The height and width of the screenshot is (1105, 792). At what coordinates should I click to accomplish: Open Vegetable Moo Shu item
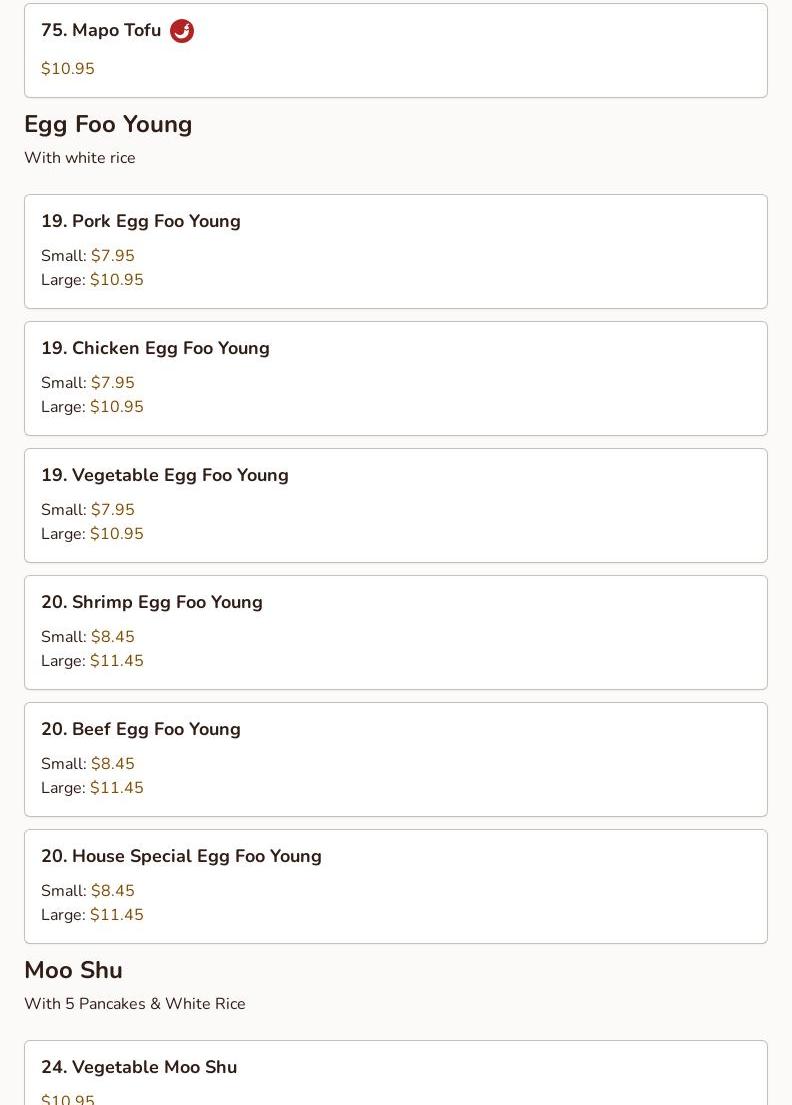coord(395,1075)
